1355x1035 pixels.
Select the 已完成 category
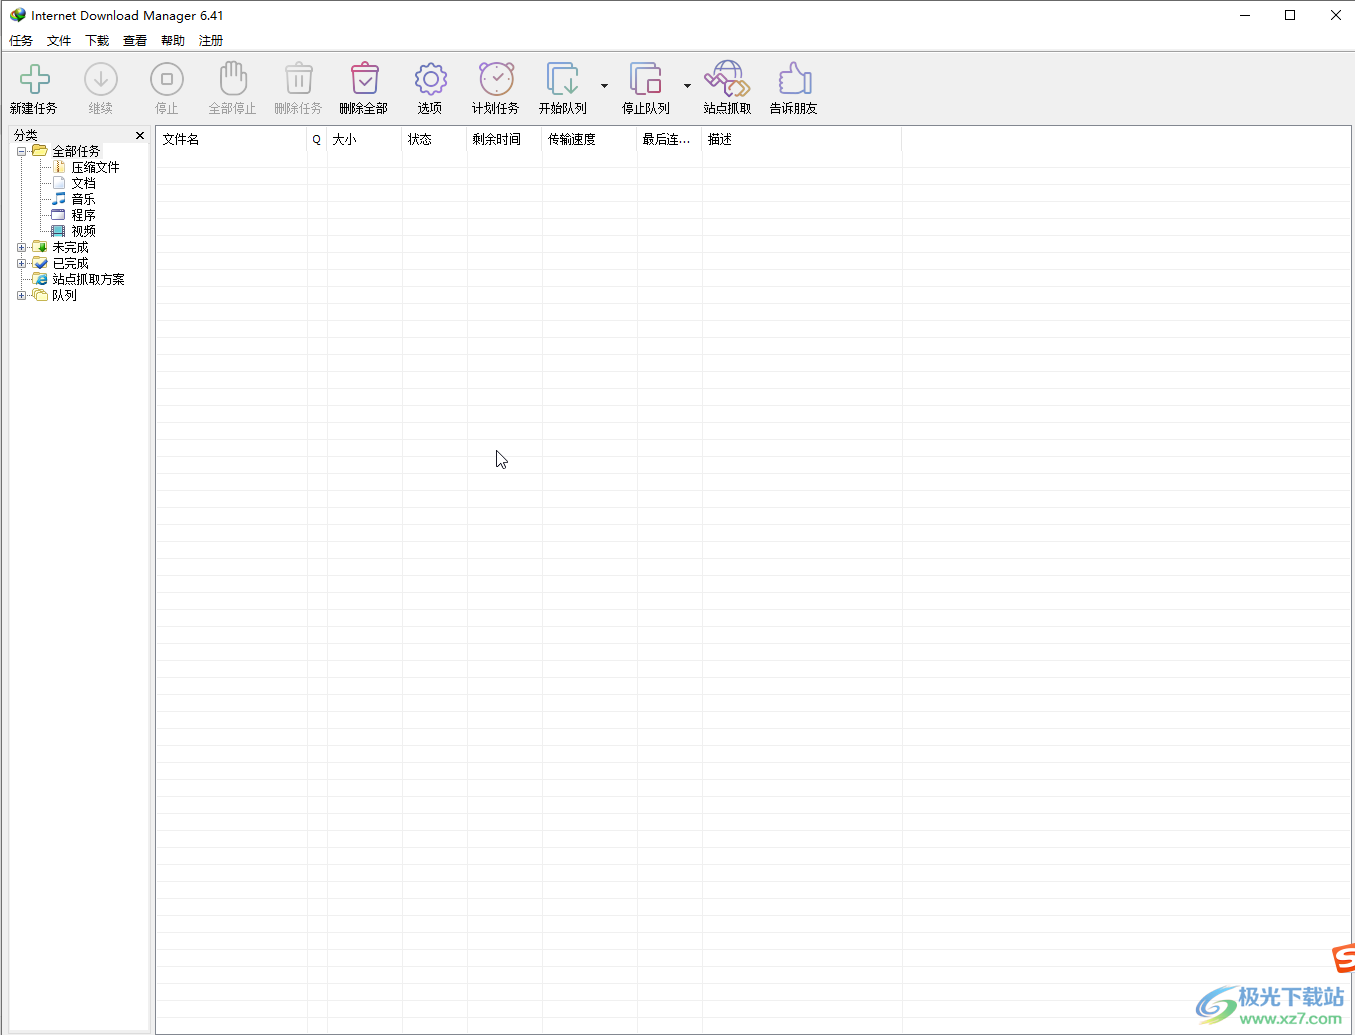point(70,263)
